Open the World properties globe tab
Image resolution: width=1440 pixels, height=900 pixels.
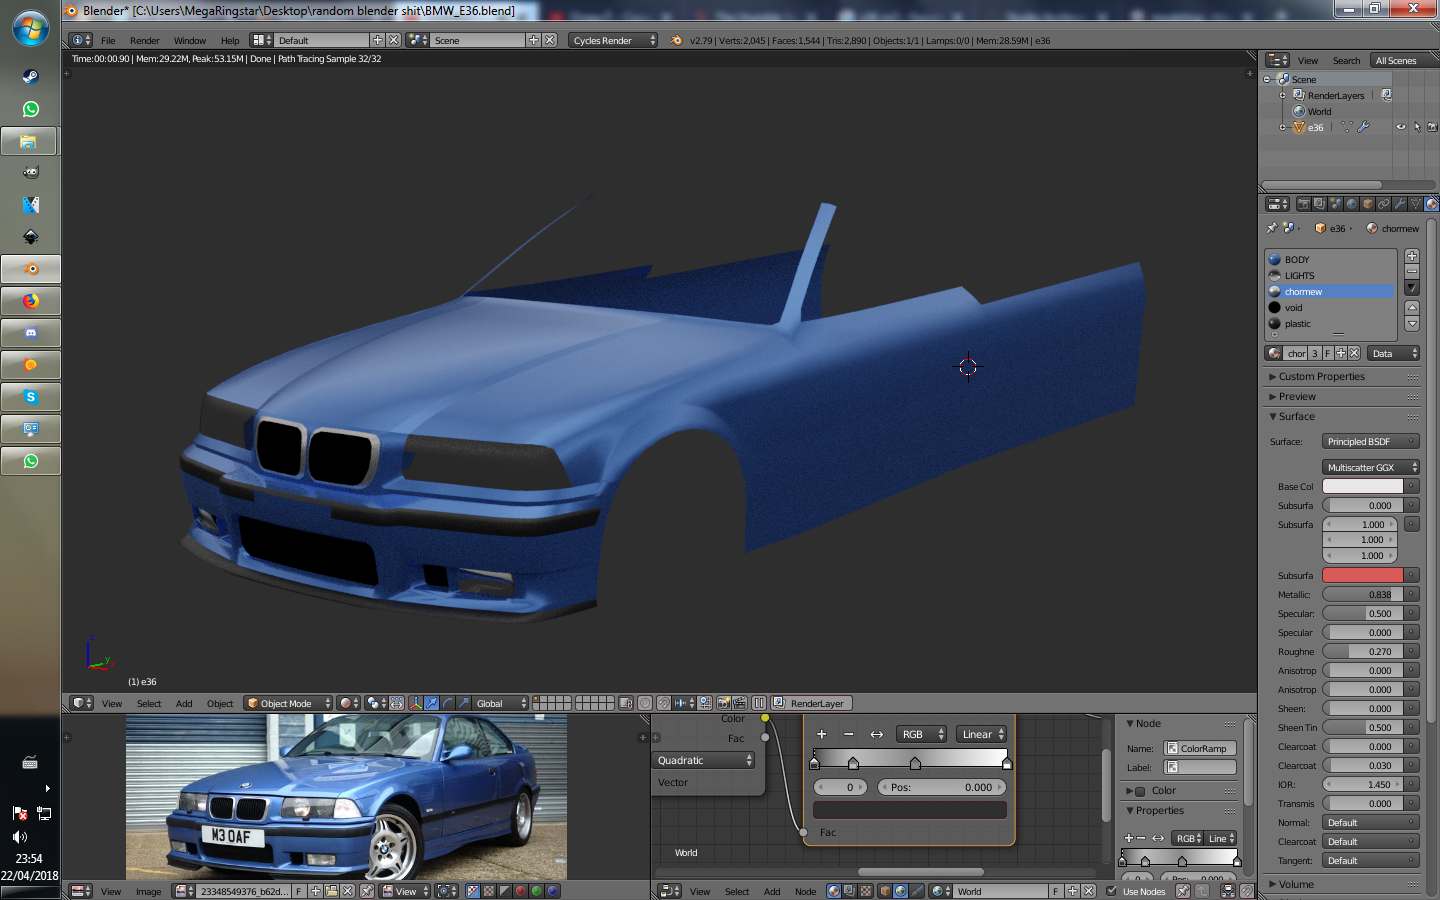click(1352, 204)
